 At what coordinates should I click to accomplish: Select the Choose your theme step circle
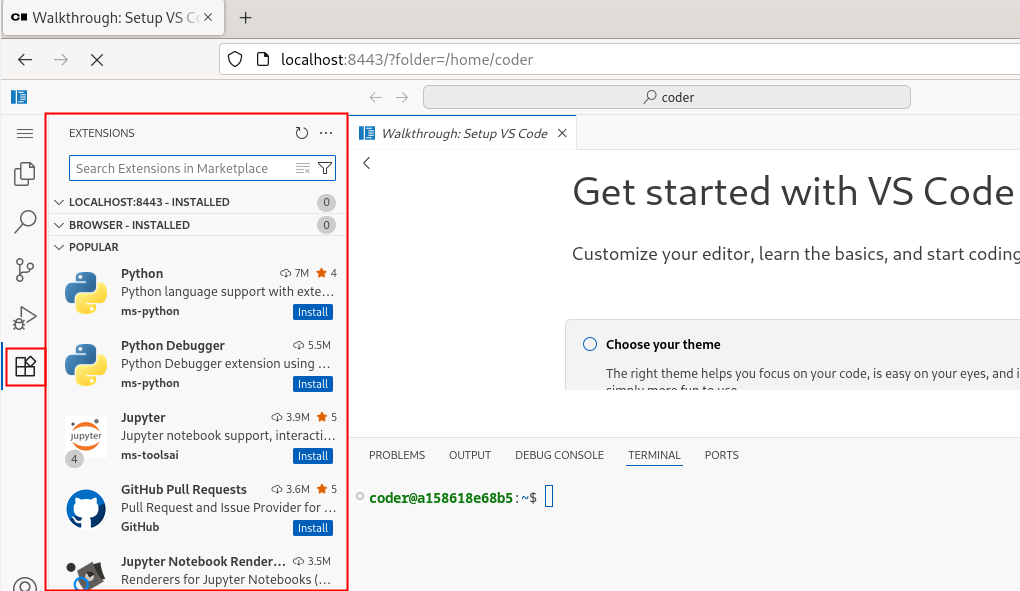[x=589, y=344]
